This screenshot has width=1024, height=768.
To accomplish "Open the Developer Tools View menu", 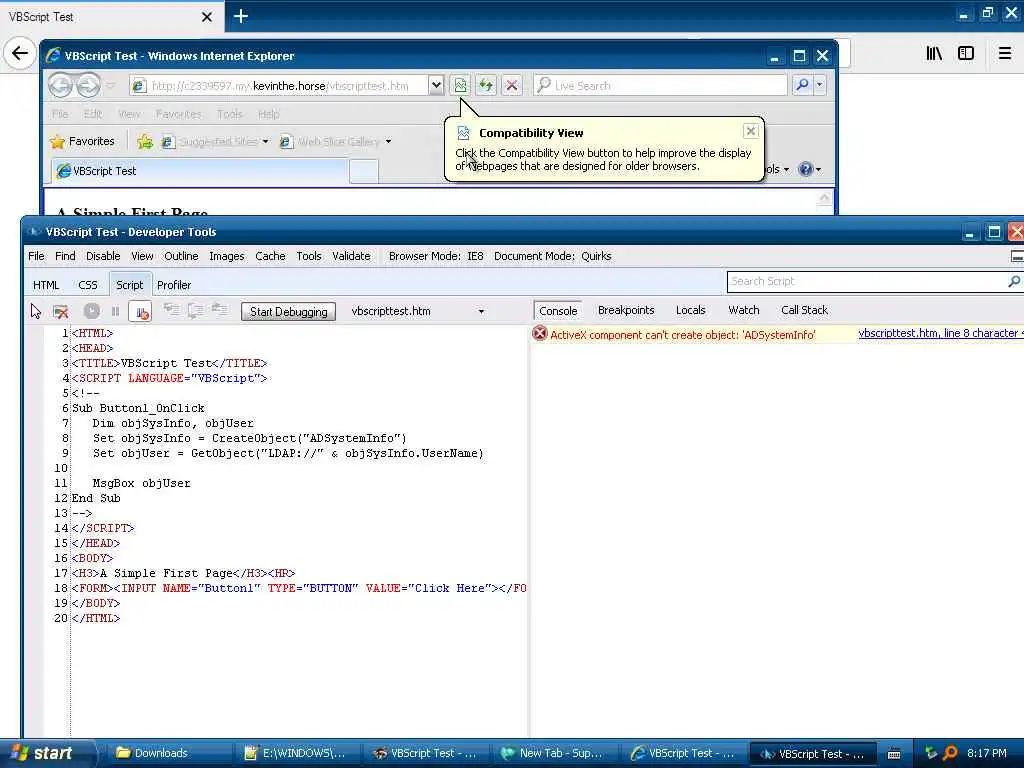I will point(142,256).
